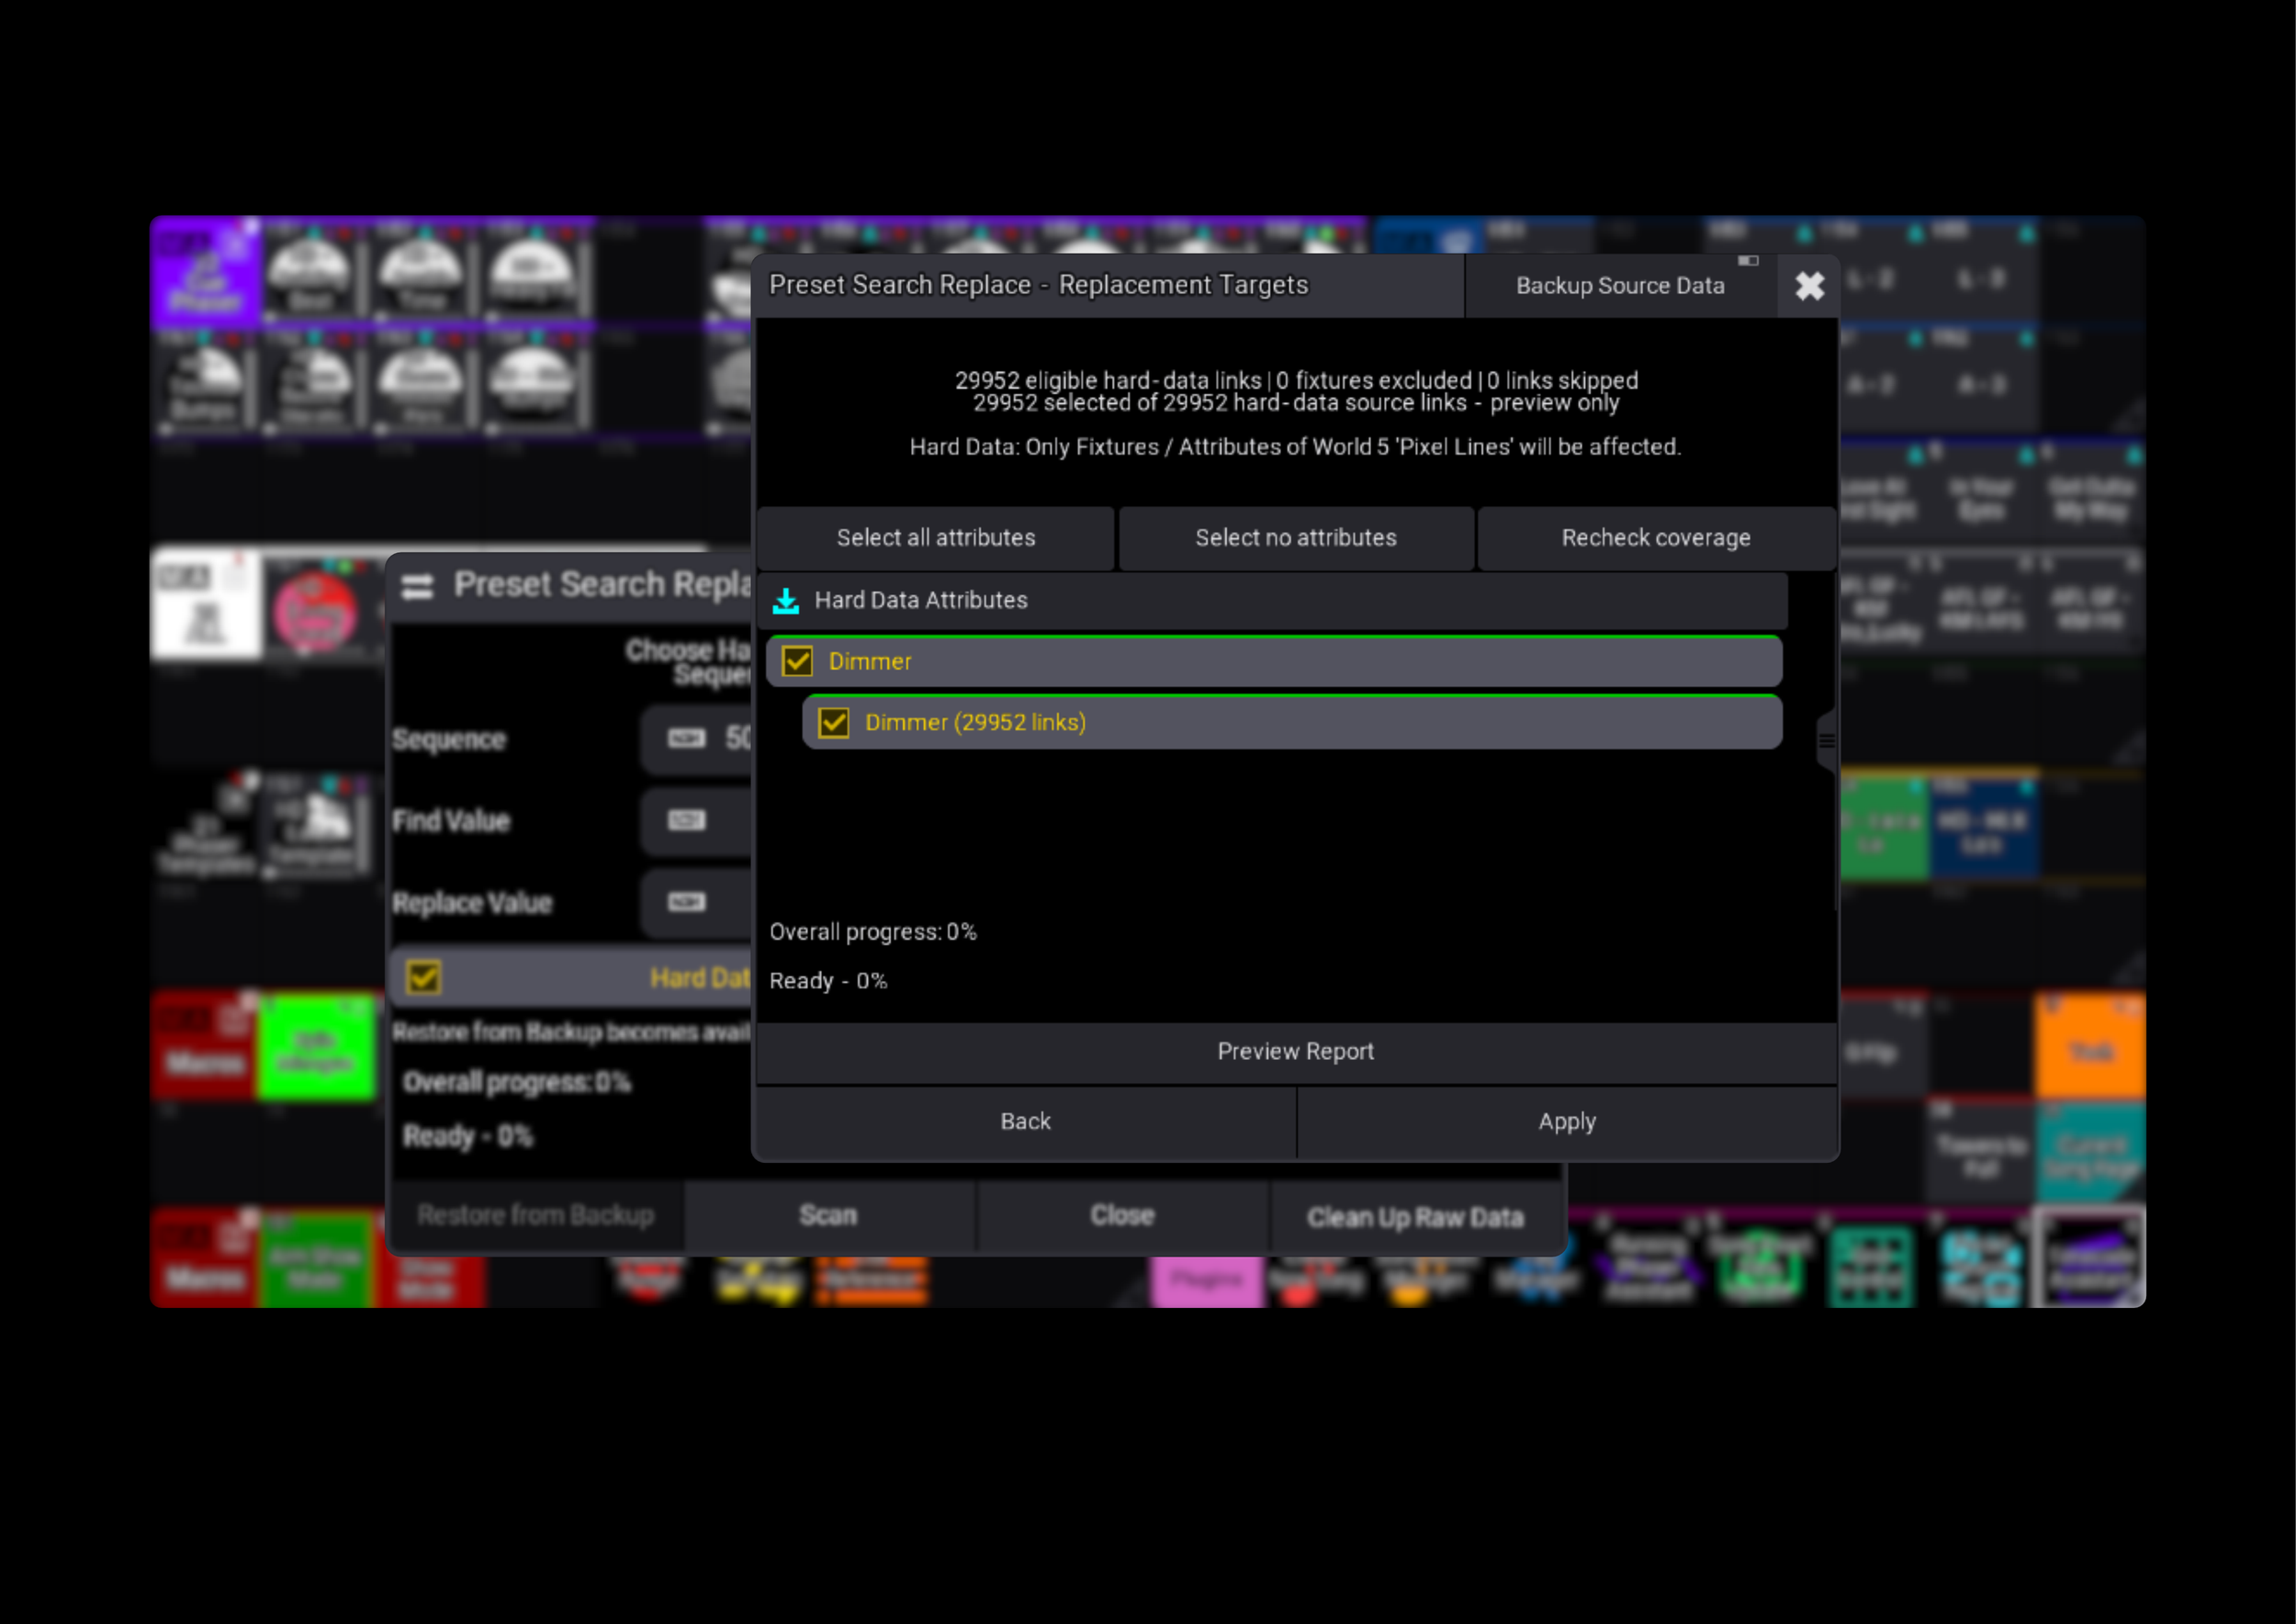
Task: Uncheck the top-level Dimmer attribute checkbox
Action: click(x=797, y=661)
